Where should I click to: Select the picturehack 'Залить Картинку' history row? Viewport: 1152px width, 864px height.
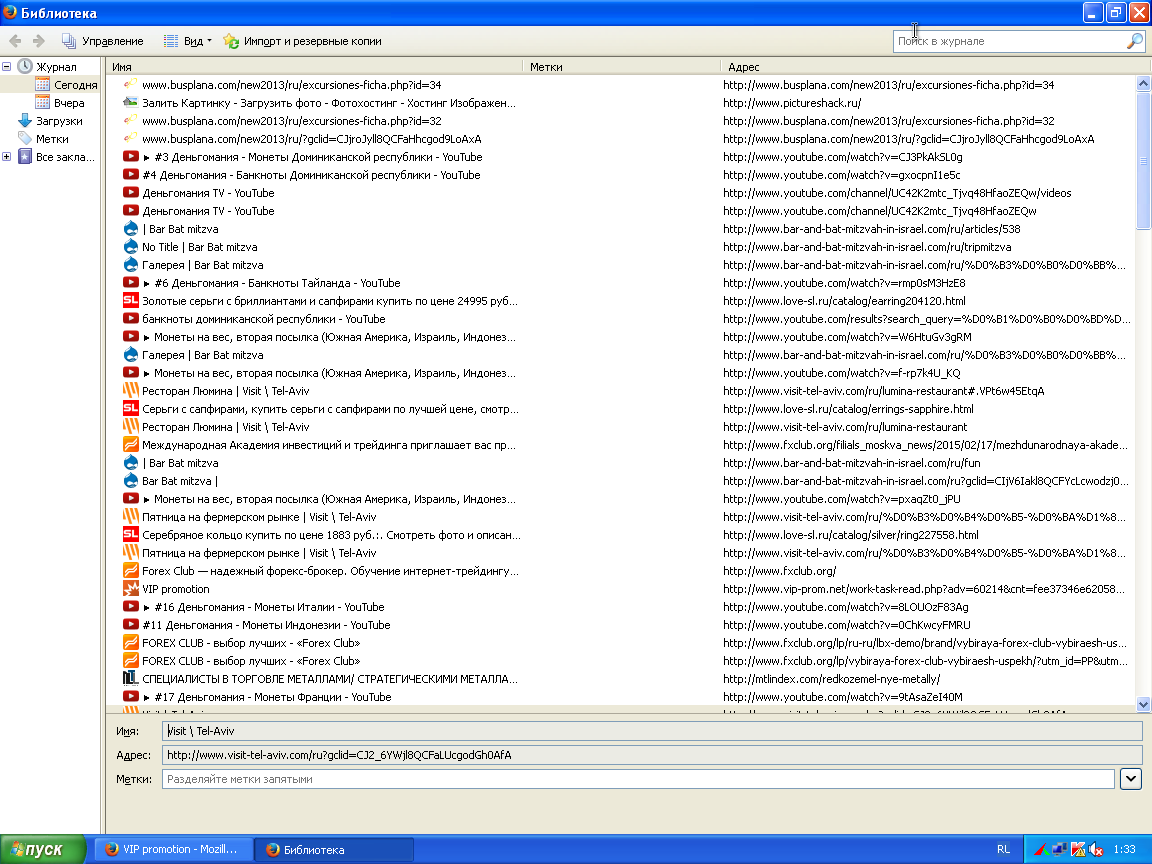[x=620, y=103]
